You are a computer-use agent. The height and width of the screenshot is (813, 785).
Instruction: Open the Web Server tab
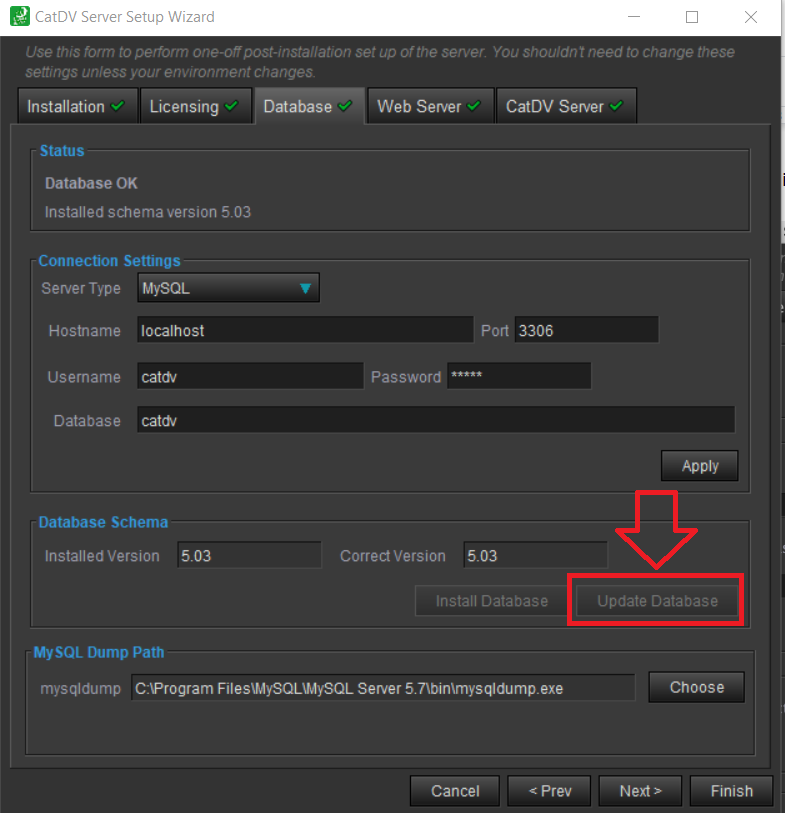point(430,106)
